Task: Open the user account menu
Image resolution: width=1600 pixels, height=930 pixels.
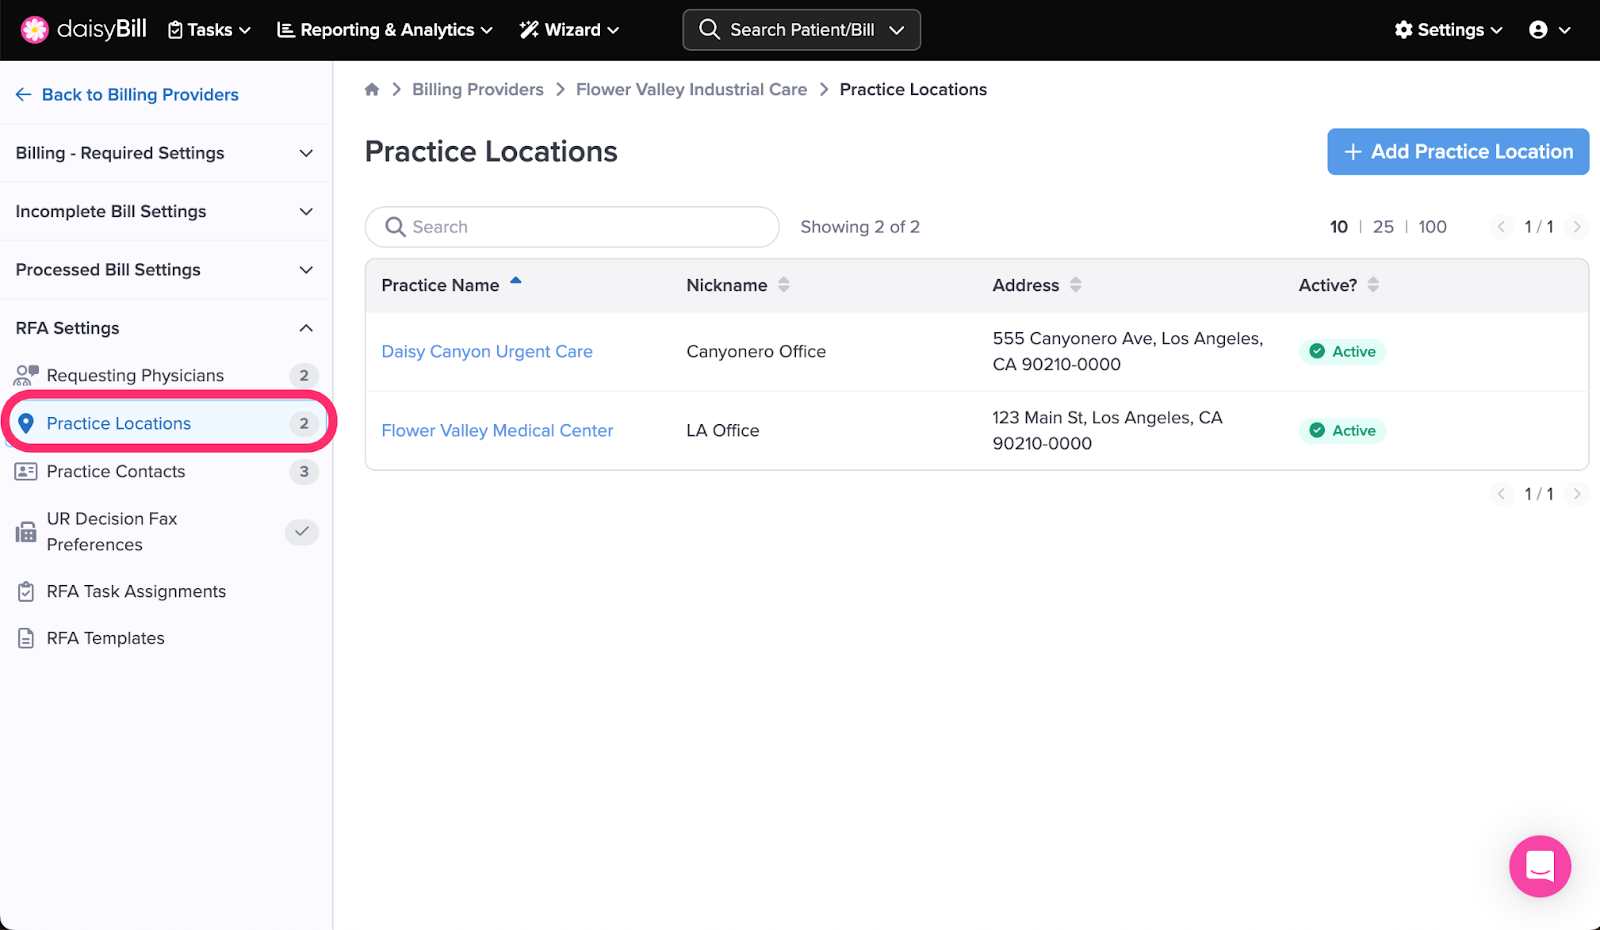Action: [x=1550, y=30]
